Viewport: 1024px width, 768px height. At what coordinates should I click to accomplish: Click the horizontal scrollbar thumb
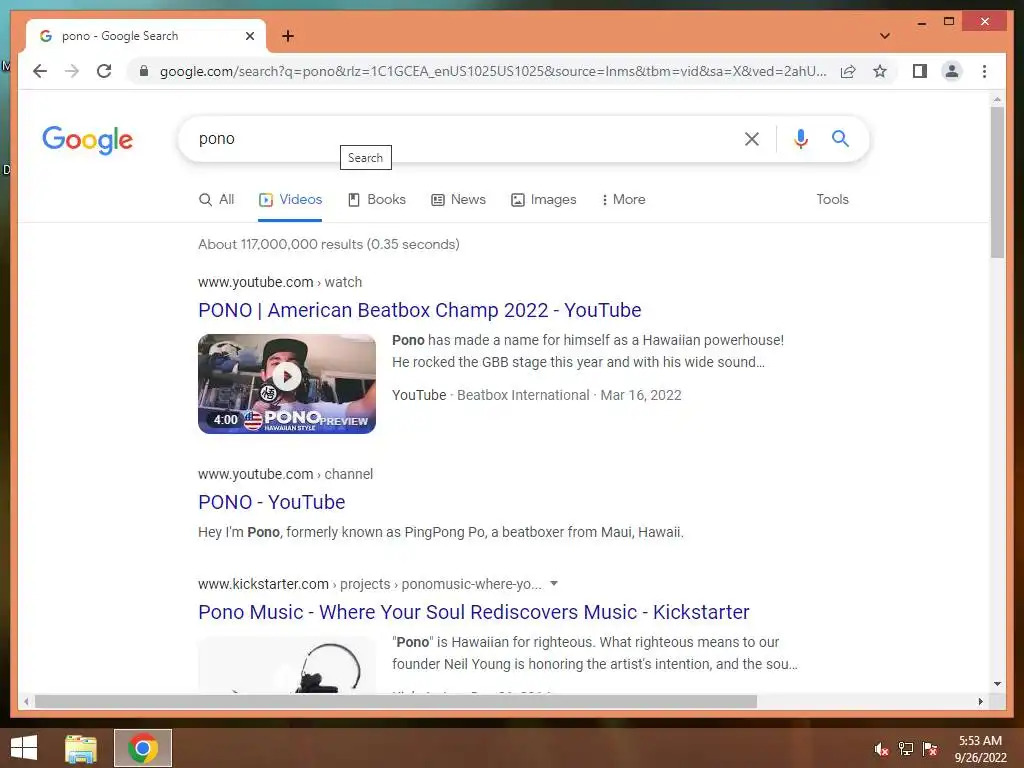tap(396, 701)
